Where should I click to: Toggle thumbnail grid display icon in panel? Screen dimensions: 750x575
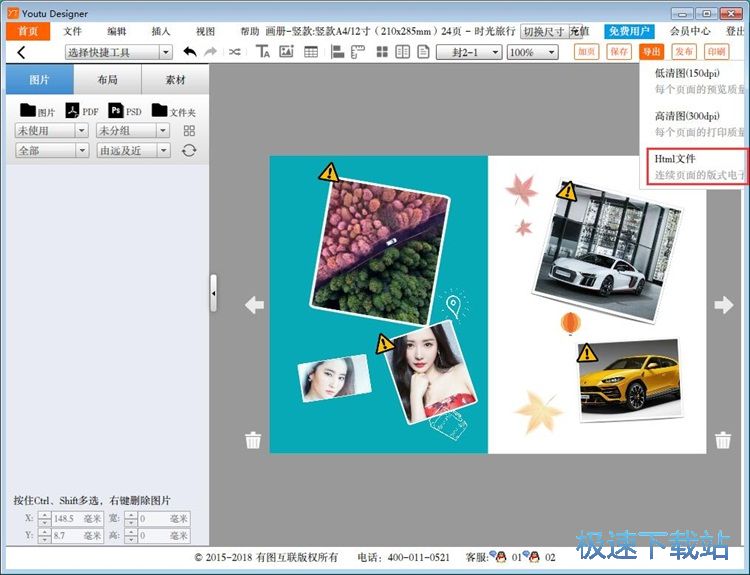(x=189, y=131)
